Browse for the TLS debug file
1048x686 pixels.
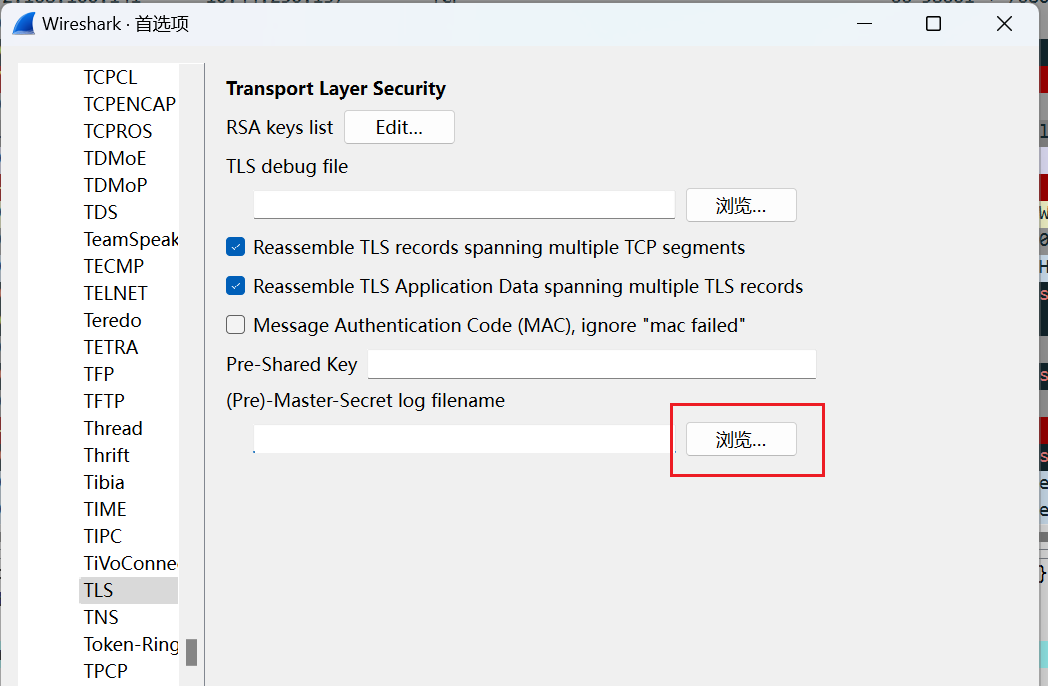click(741, 205)
